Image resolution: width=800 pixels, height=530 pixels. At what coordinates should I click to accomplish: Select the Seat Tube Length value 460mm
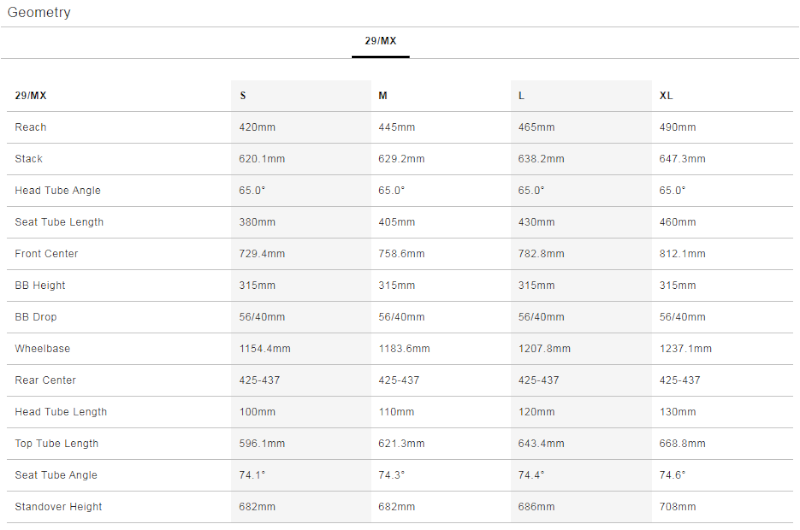tap(678, 222)
